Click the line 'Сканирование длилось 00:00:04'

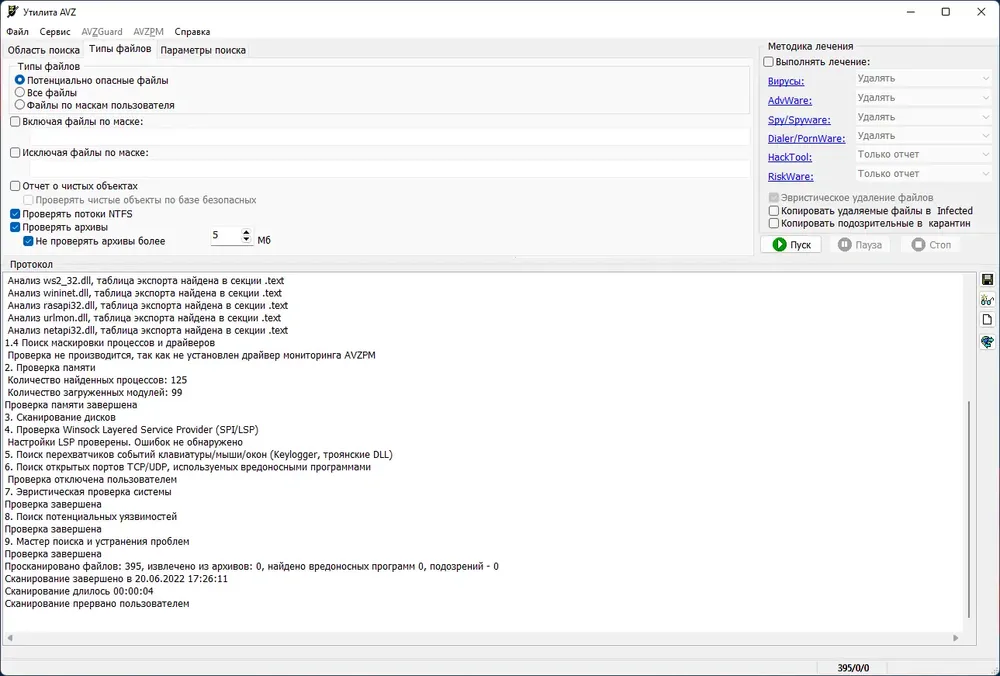pyautogui.click(x=79, y=591)
